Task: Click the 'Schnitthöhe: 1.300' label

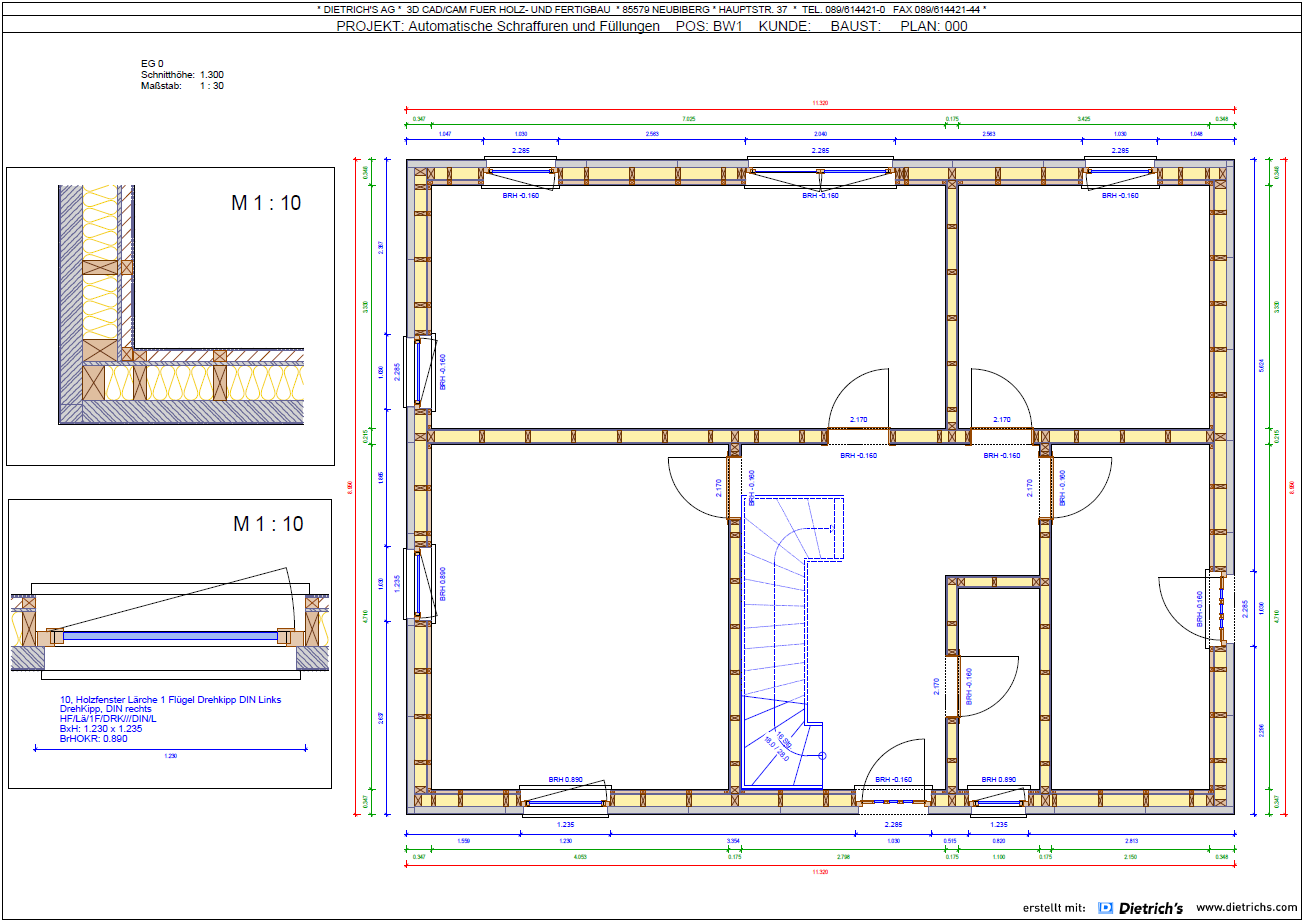Action: coord(182,75)
